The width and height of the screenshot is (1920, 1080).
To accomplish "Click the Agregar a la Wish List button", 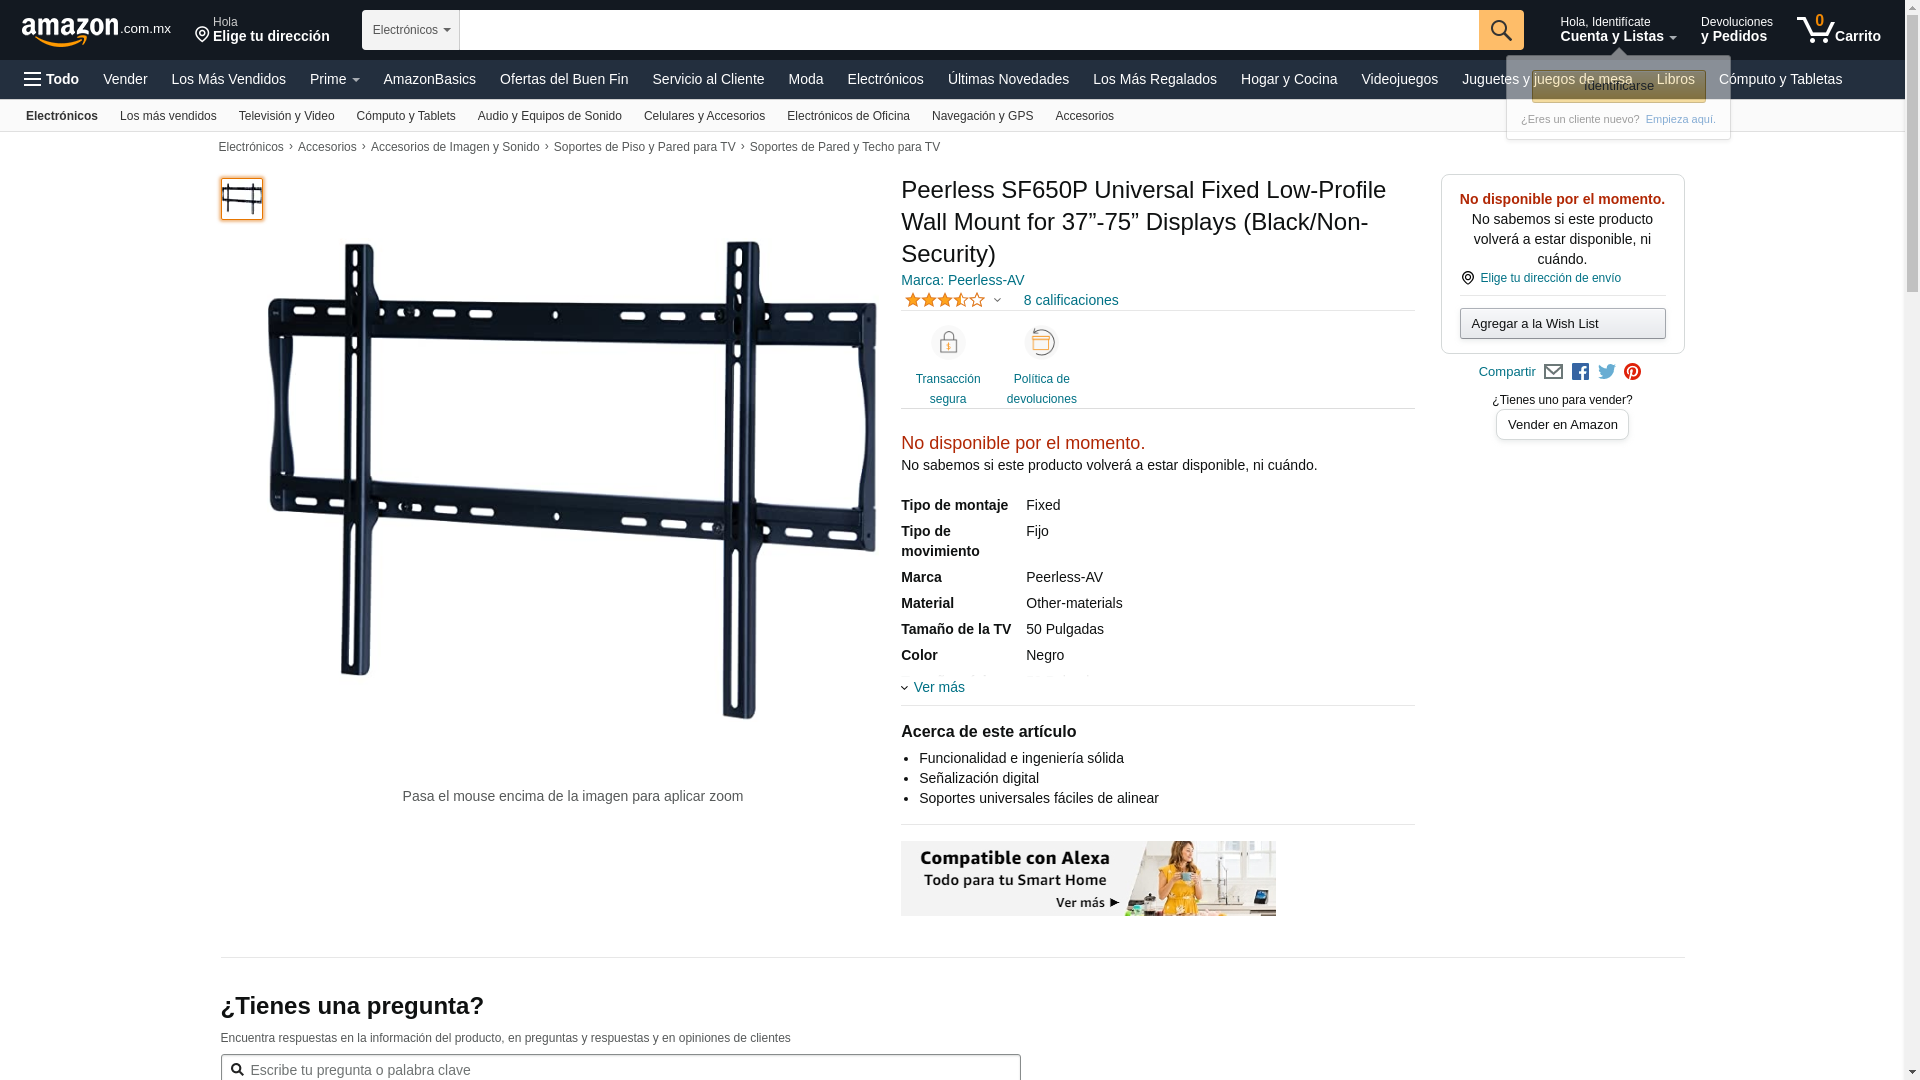I will pyautogui.click(x=1562, y=323).
